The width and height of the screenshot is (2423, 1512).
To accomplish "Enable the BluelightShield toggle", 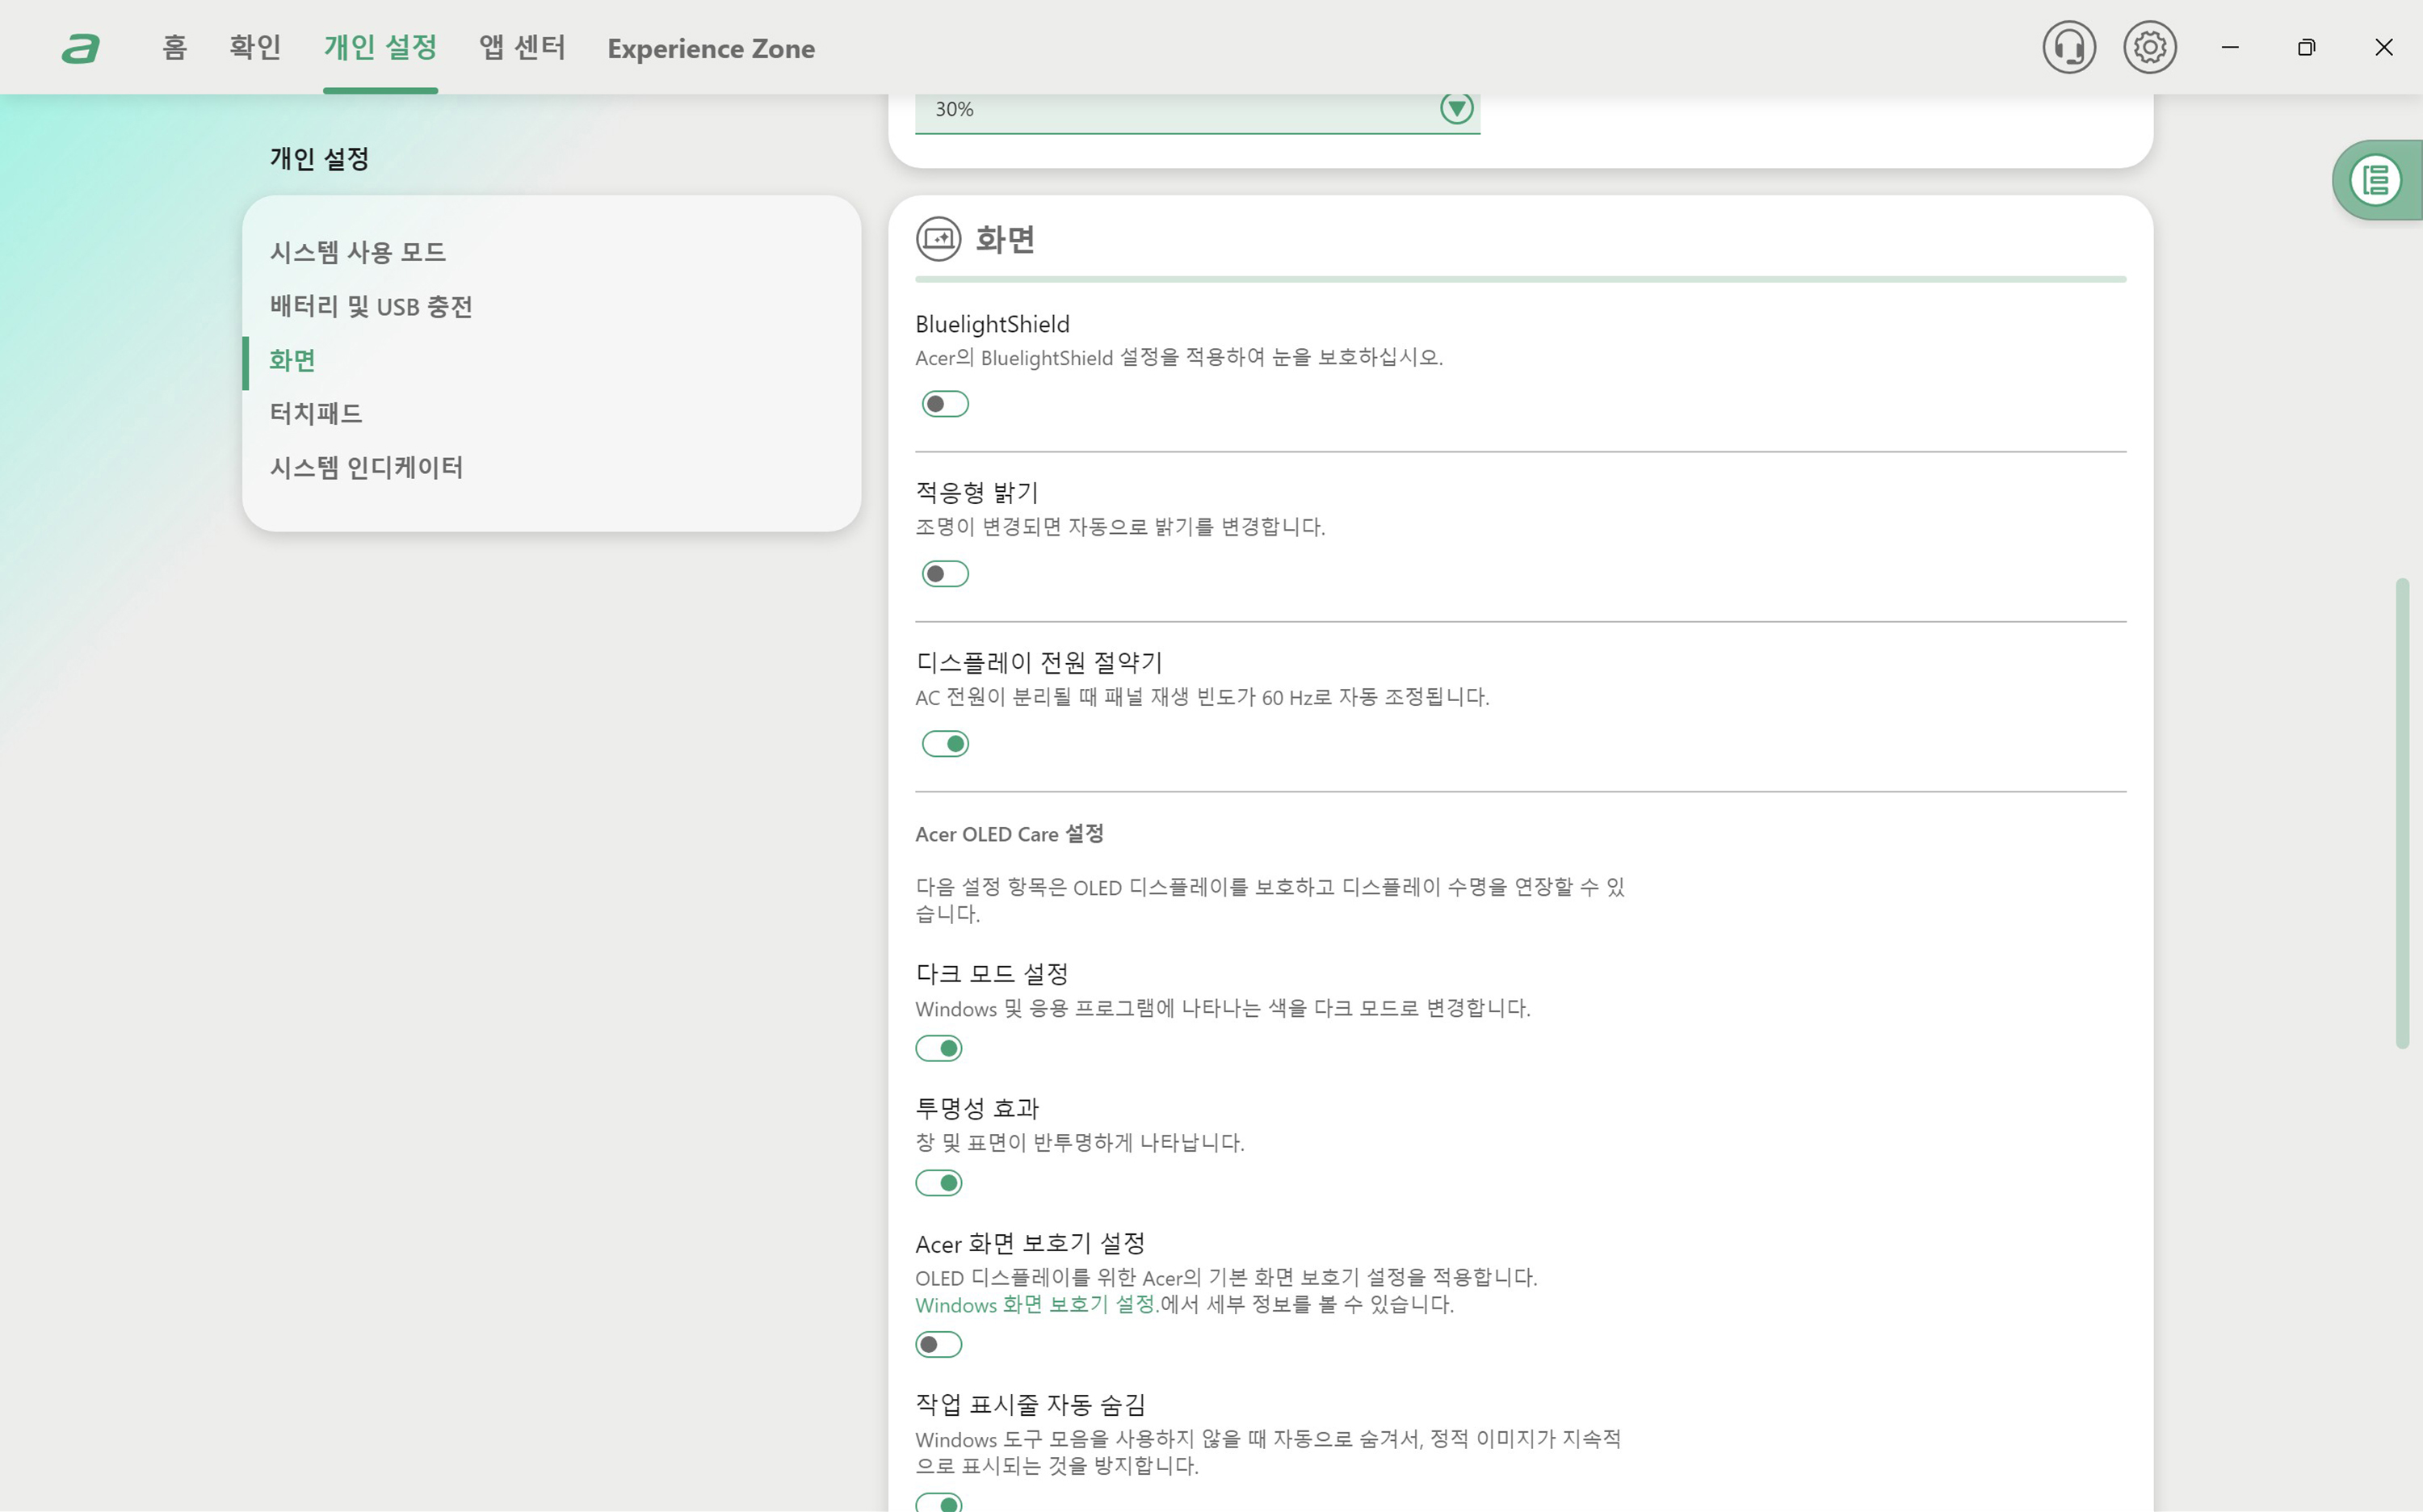I will 944,404.
